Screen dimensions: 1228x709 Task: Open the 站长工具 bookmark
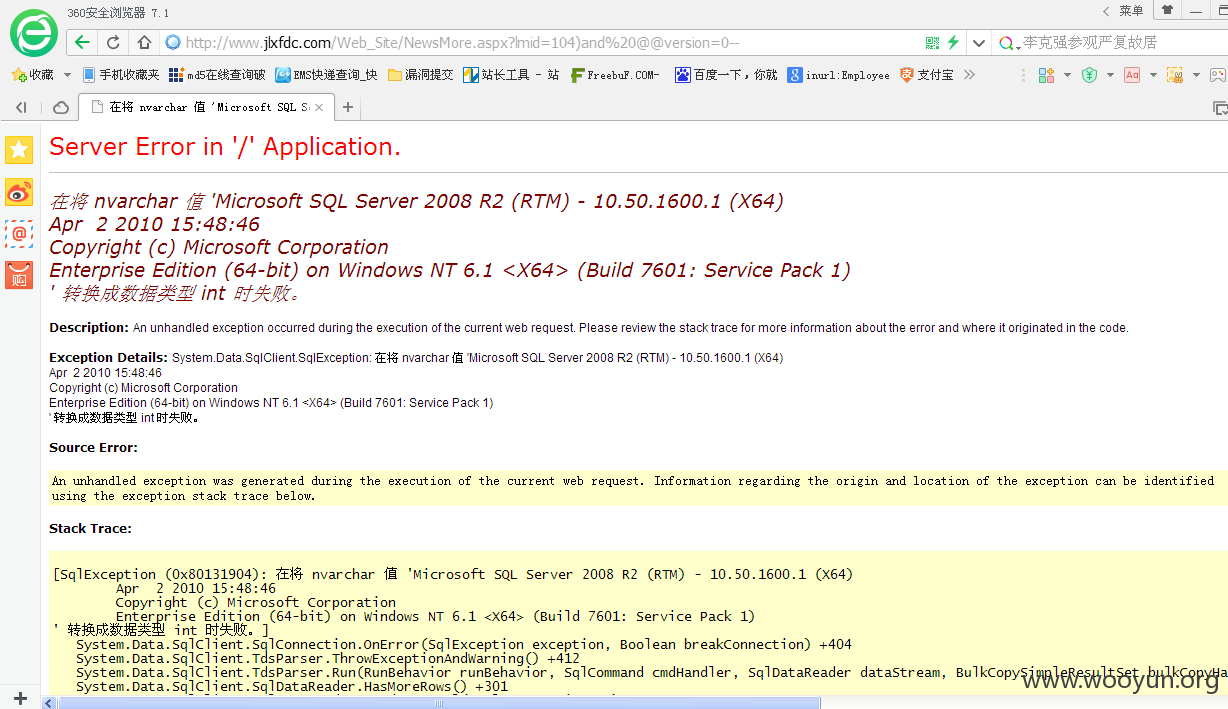coord(510,75)
